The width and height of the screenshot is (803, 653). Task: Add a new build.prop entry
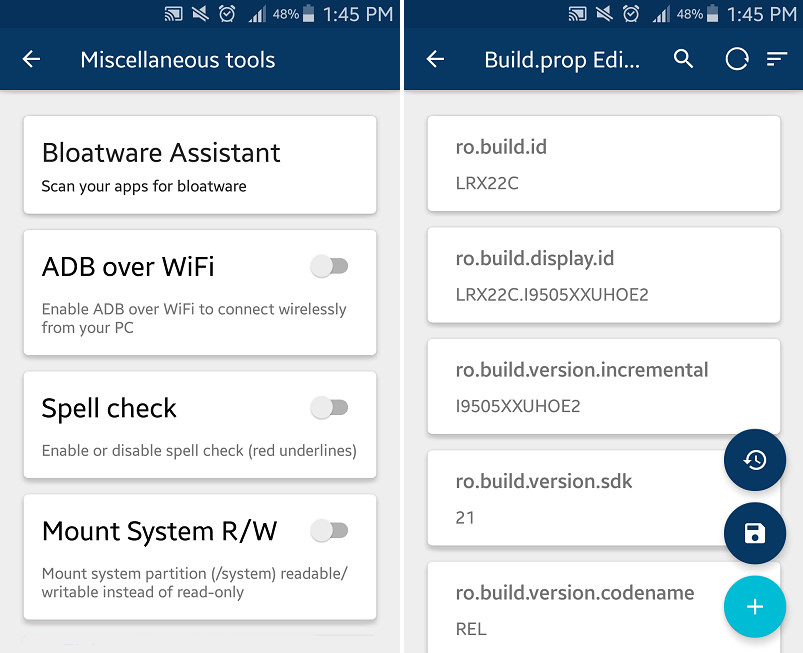point(755,606)
